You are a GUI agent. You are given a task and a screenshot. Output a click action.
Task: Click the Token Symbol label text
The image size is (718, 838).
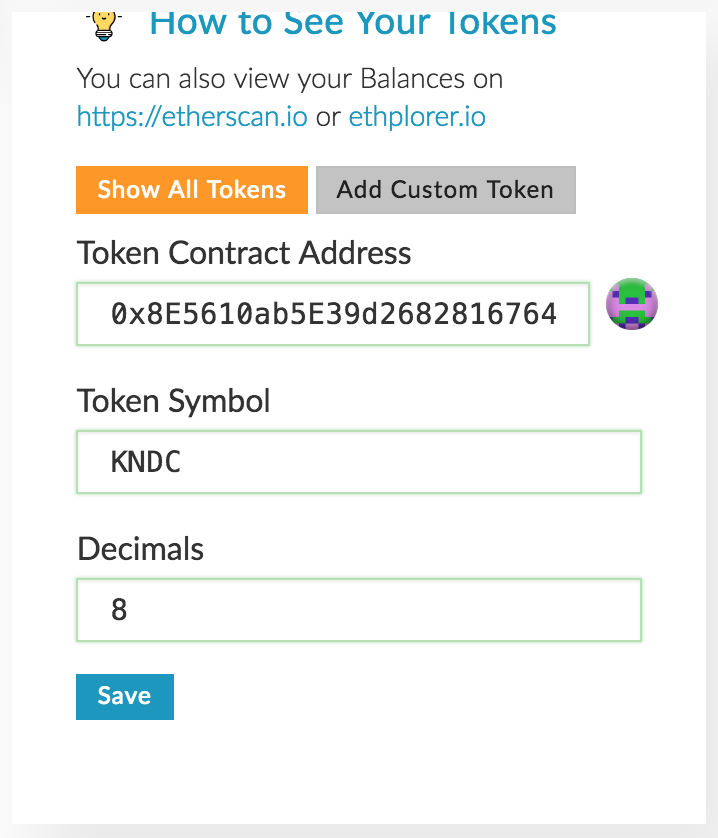click(174, 401)
